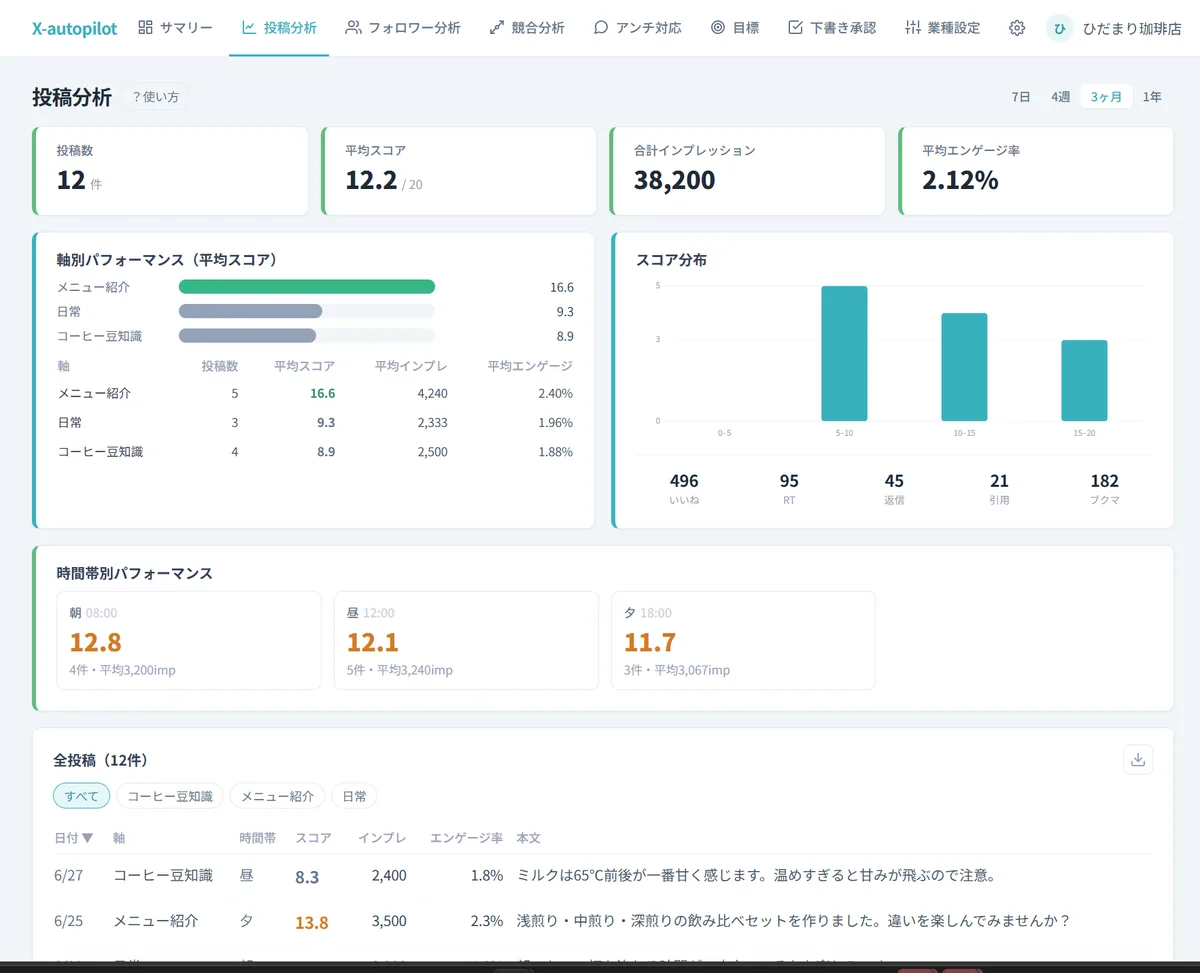The image size is (1200, 973).
Task: Click the 5–10 score distribution bar
Action: pos(844,353)
